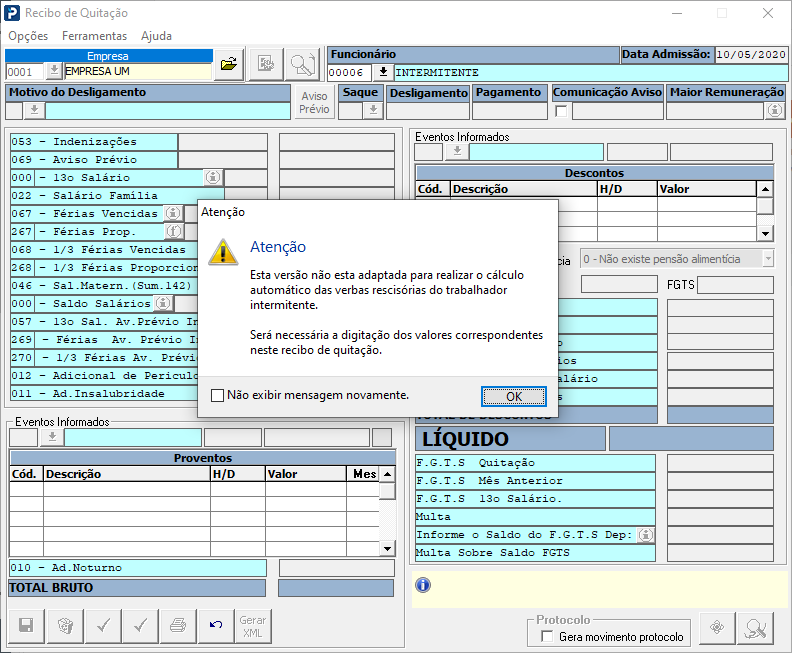Click info icon on Férias Vencidas row
Viewport: 792px width, 653px height.
pyautogui.click(x=173, y=214)
